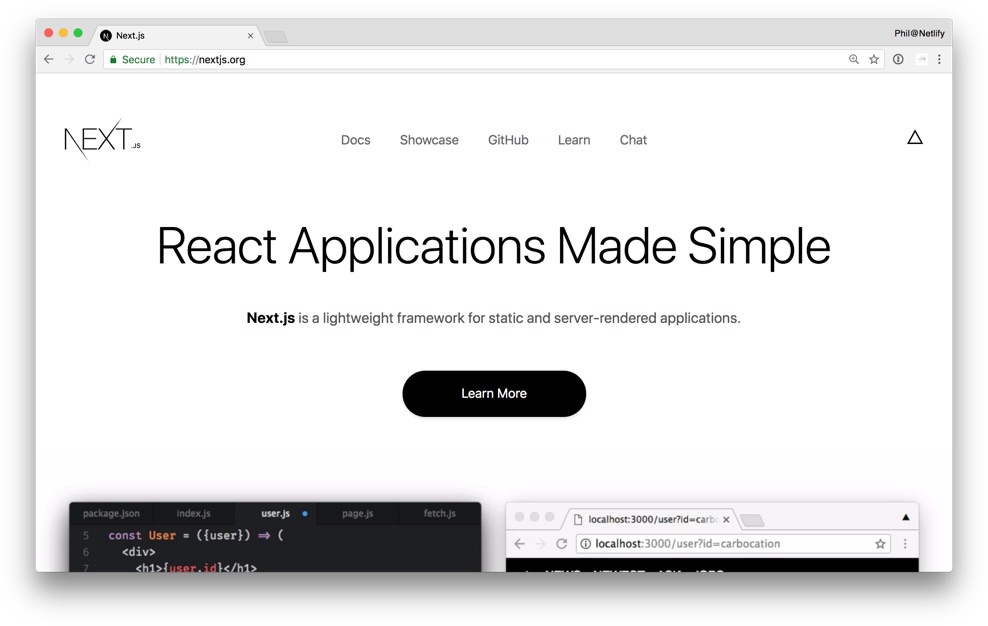
Task: Bookmark the page with the star icon
Action: coord(872,59)
